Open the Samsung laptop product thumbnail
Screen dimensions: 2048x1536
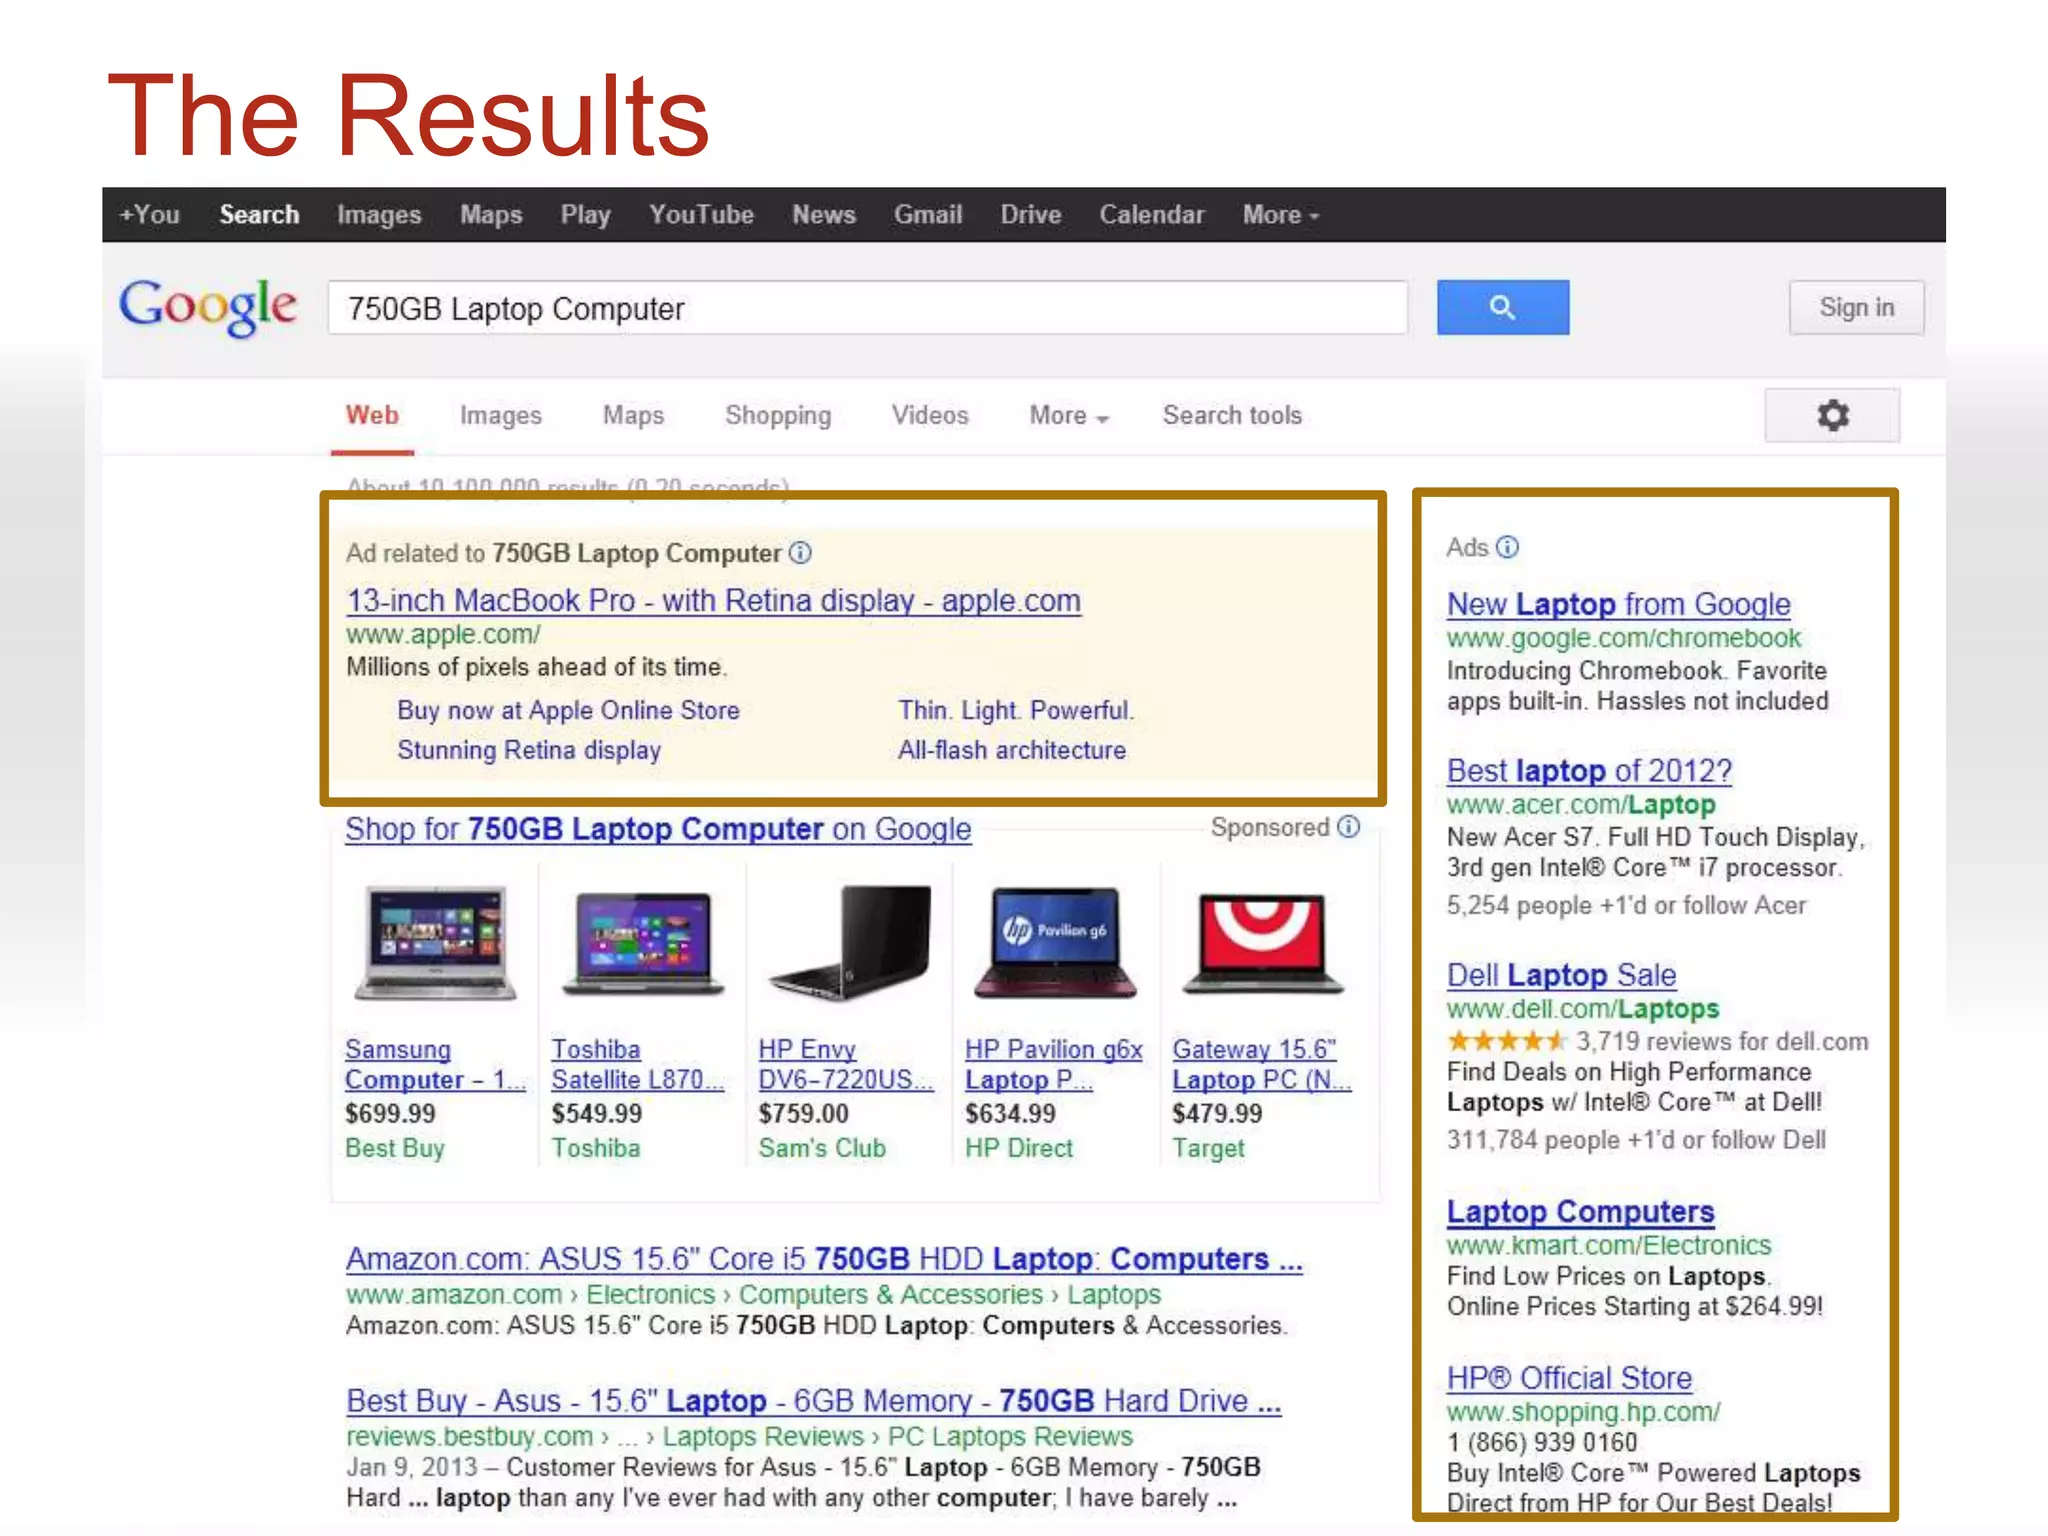pos(435,943)
